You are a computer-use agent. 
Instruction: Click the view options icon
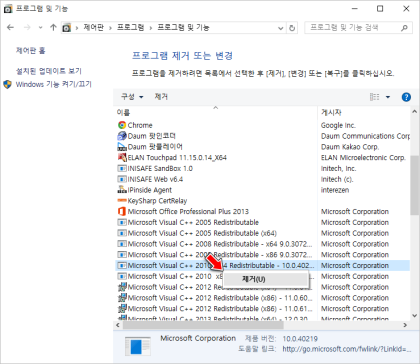[375, 97]
